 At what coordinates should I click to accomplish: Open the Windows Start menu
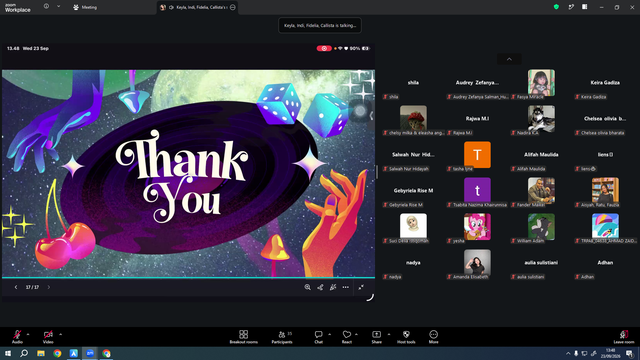[x=8, y=353]
